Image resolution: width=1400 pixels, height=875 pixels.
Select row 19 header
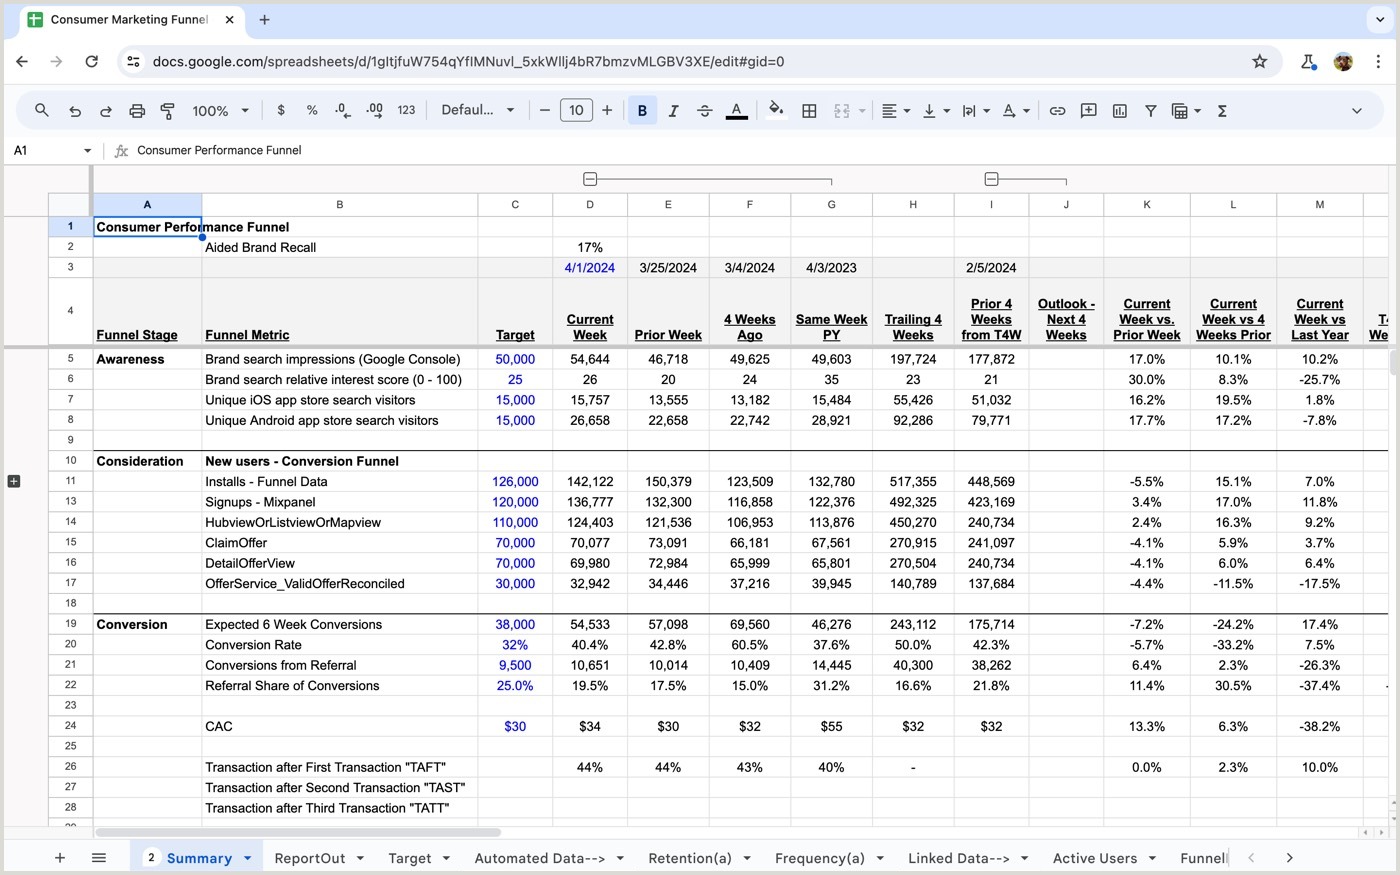click(x=71, y=624)
